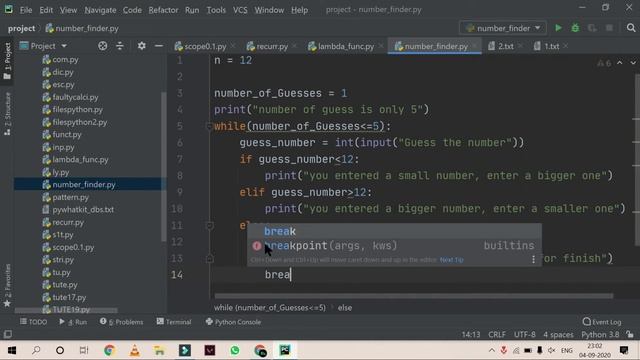Hide the Project panel with minus icon
This screenshot has width=640, height=360.
pyautogui.click(x=159, y=46)
